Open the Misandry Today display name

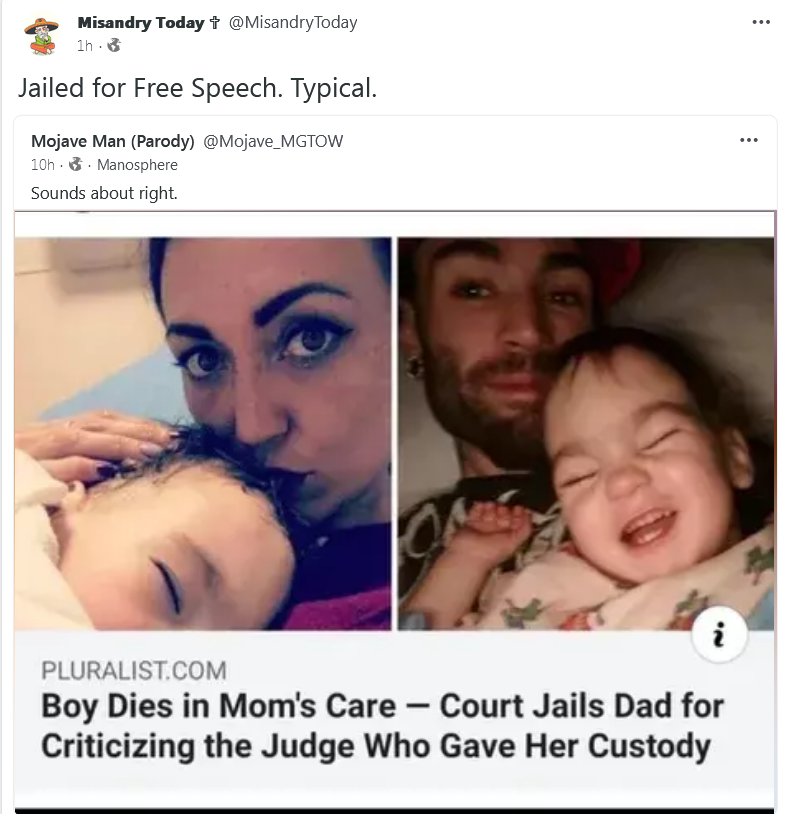[141, 22]
